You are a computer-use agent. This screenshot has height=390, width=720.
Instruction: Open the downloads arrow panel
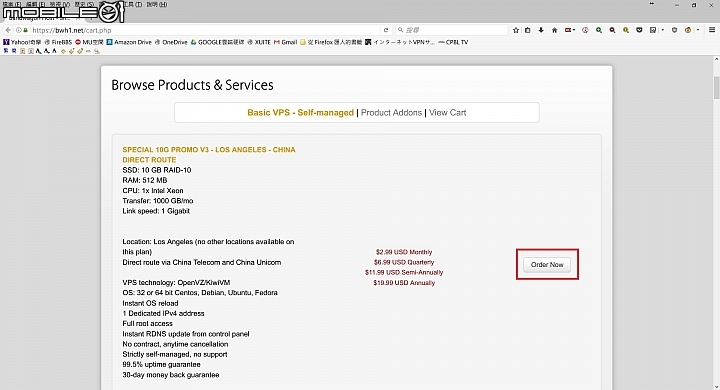coord(541,30)
